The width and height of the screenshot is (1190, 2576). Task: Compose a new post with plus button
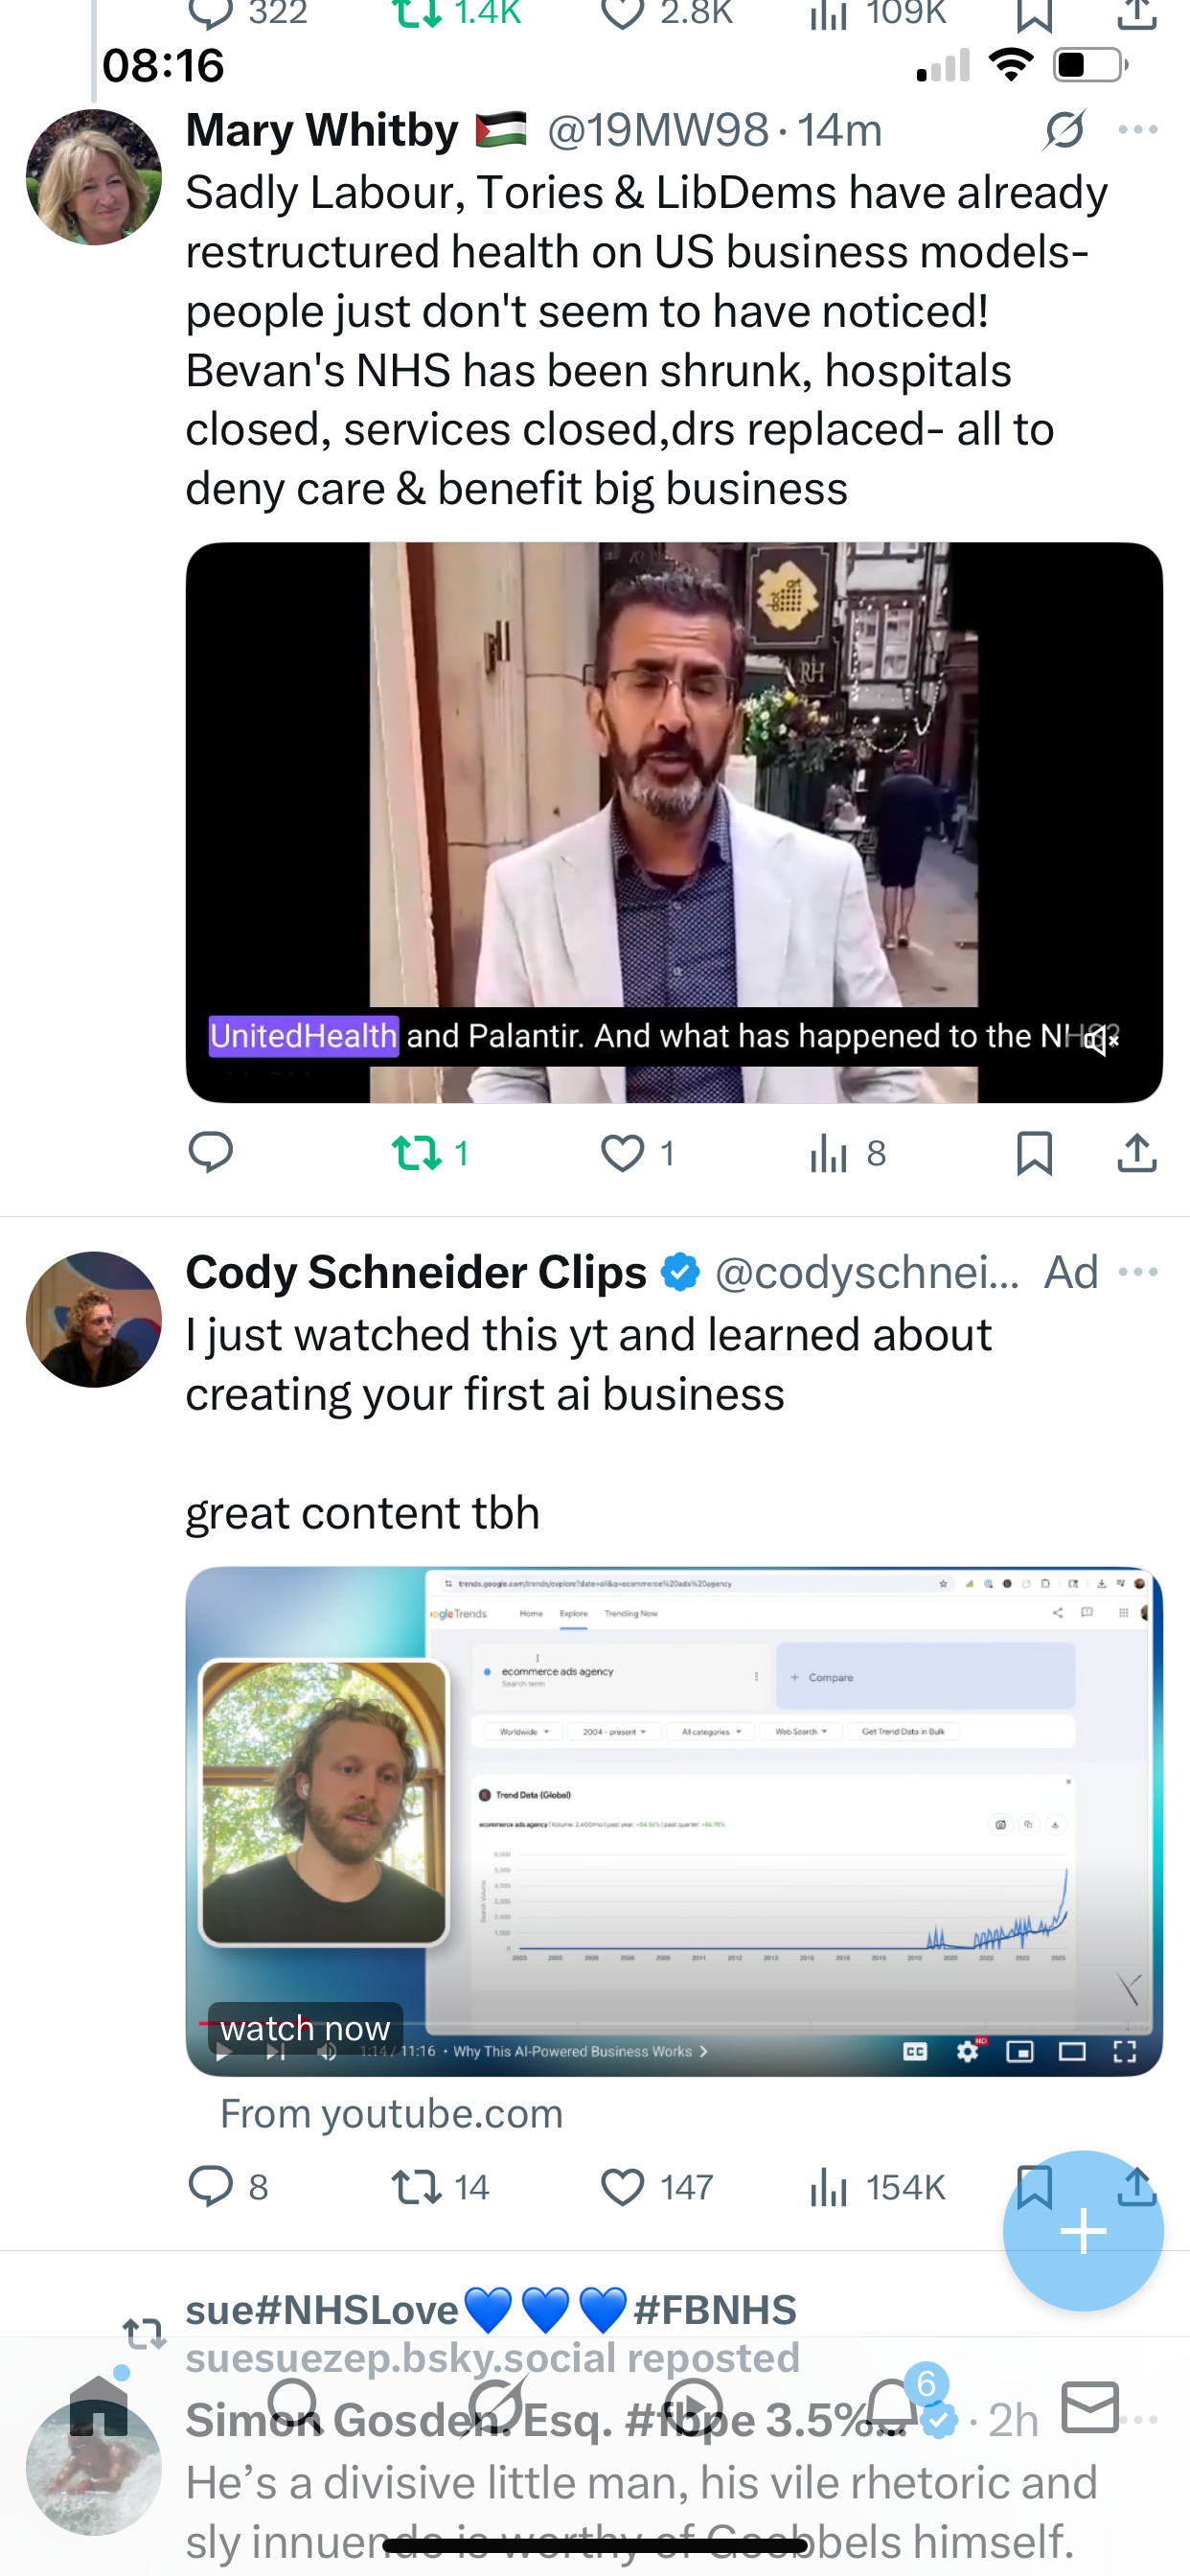pyautogui.click(x=1083, y=2231)
